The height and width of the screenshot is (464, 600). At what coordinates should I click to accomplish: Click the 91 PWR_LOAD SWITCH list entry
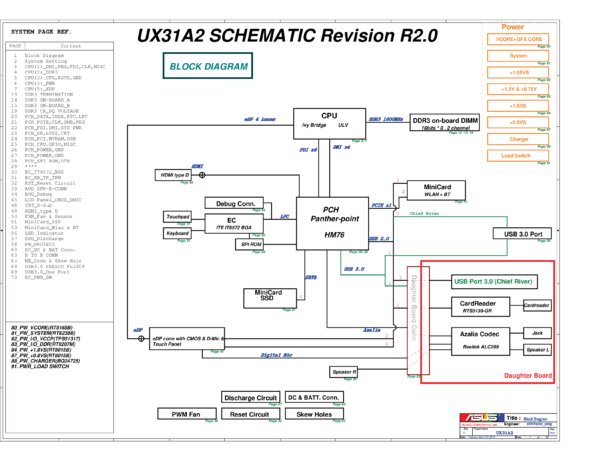[x=40, y=366]
